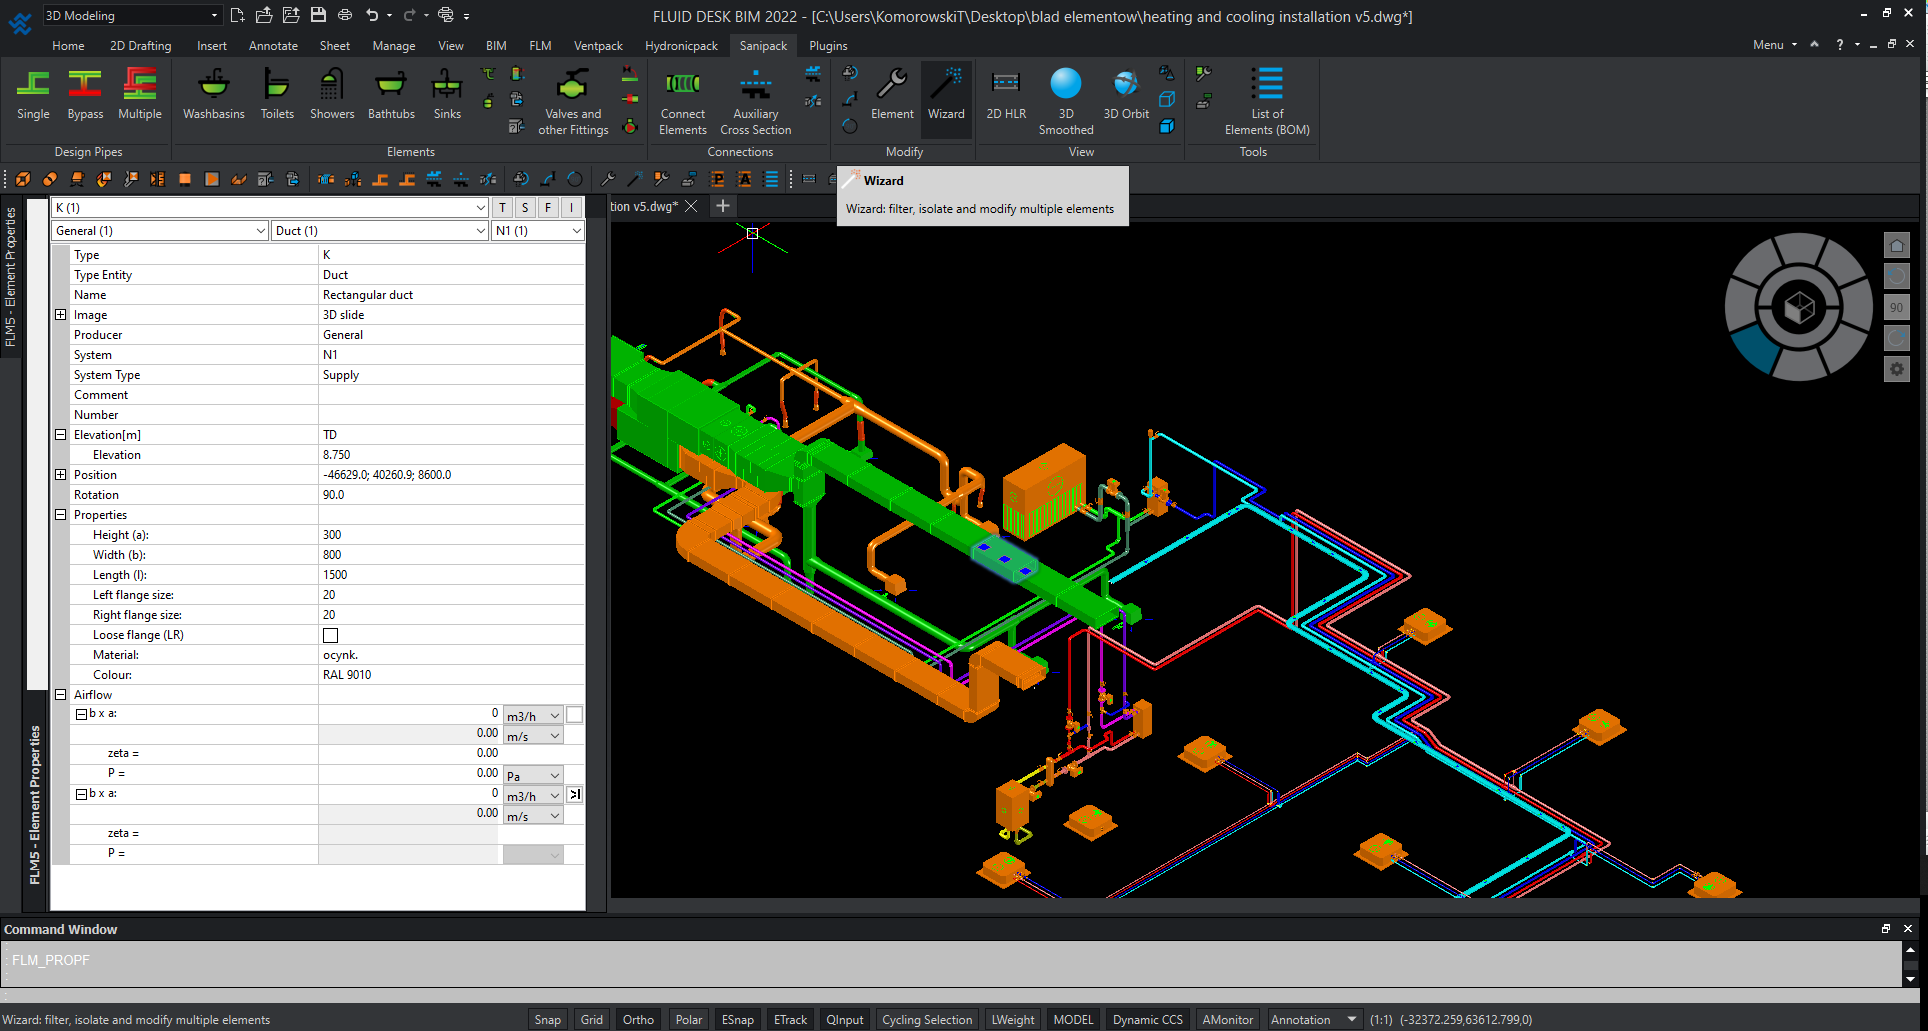Click the MODEL button in status bar
The image size is (1928, 1031).
pyautogui.click(x=1073, y=1020)
